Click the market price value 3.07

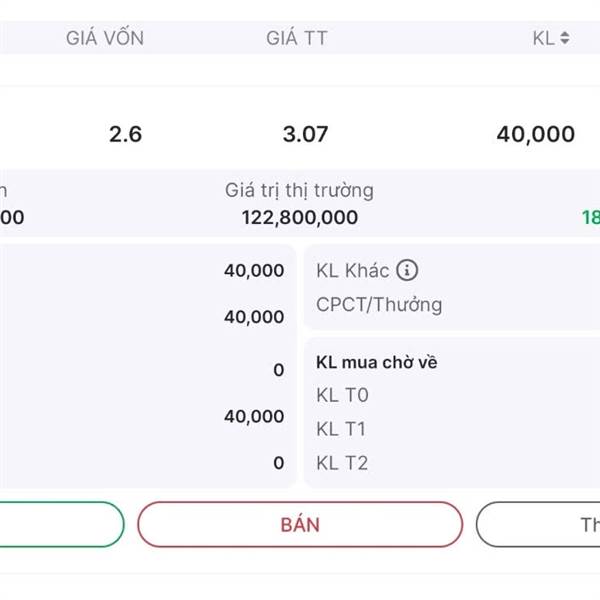pos(305,134)
